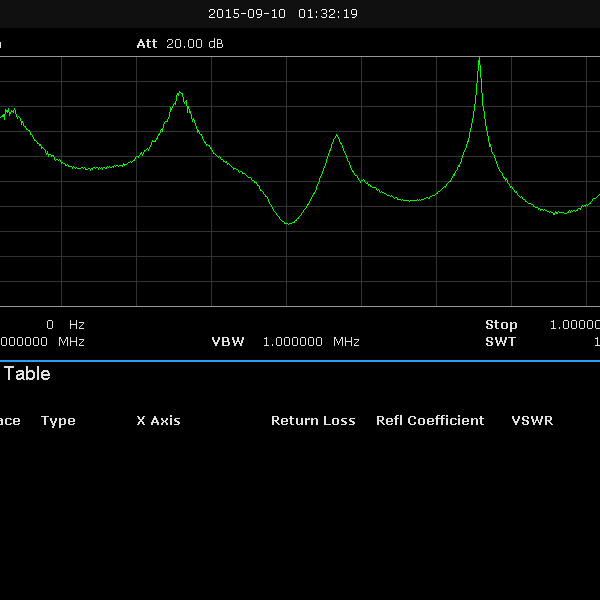Click the small third peak on the trace

click(x=337, y=136)
